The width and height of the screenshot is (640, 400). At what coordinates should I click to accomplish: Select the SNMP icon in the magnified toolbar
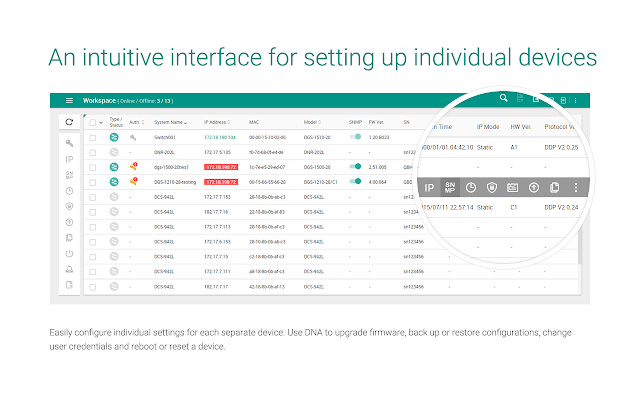[449, 187]
